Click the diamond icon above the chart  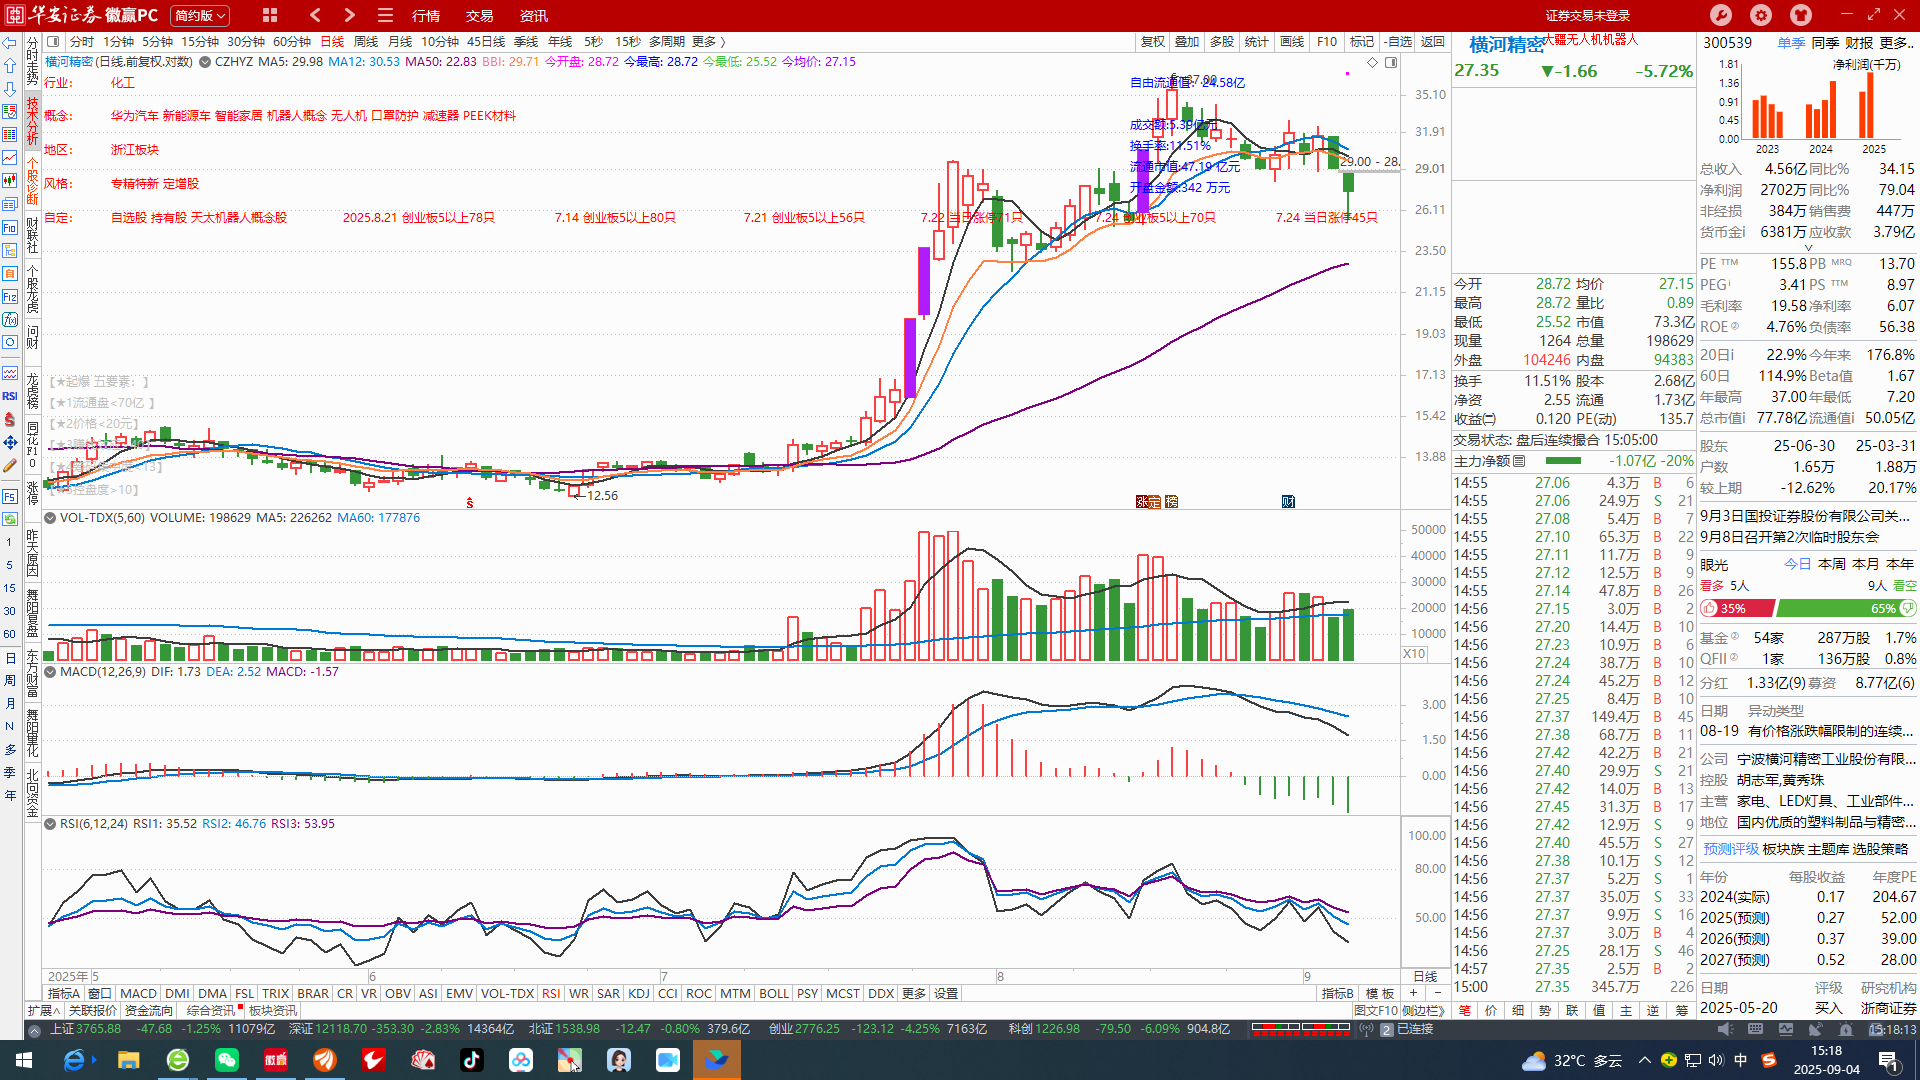coord(1373,62)
